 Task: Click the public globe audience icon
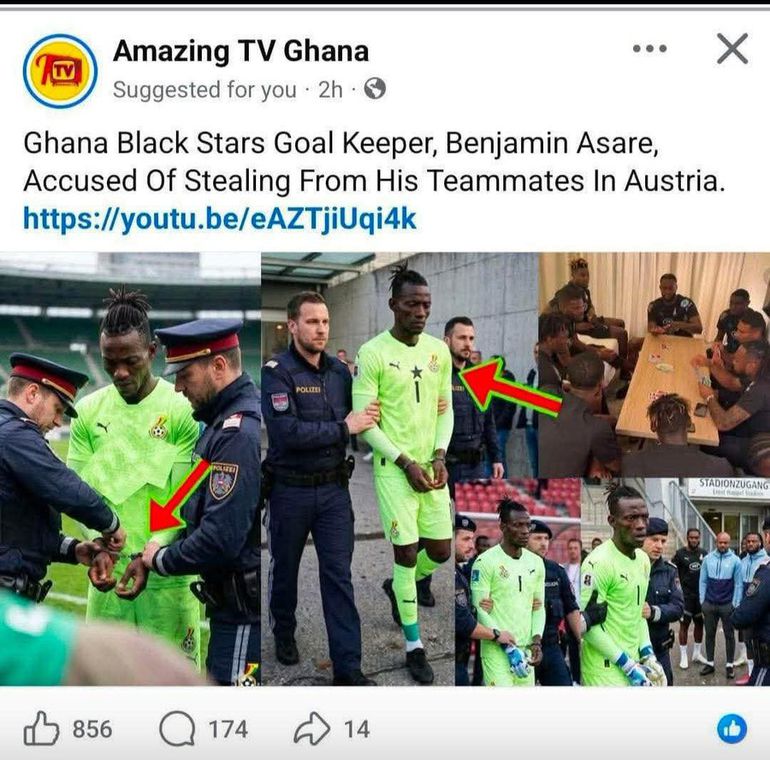click(x=375, y=89)
